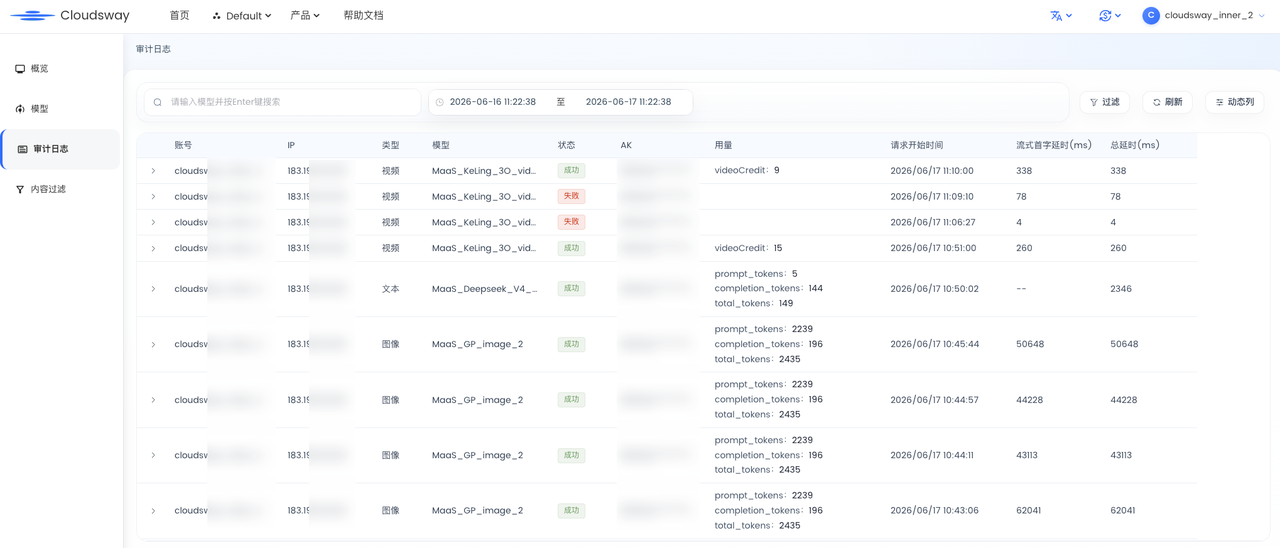The image size is (1280, 548).
Task: Expand the Deepseek_V4 text log row
Action: (153, 289)
